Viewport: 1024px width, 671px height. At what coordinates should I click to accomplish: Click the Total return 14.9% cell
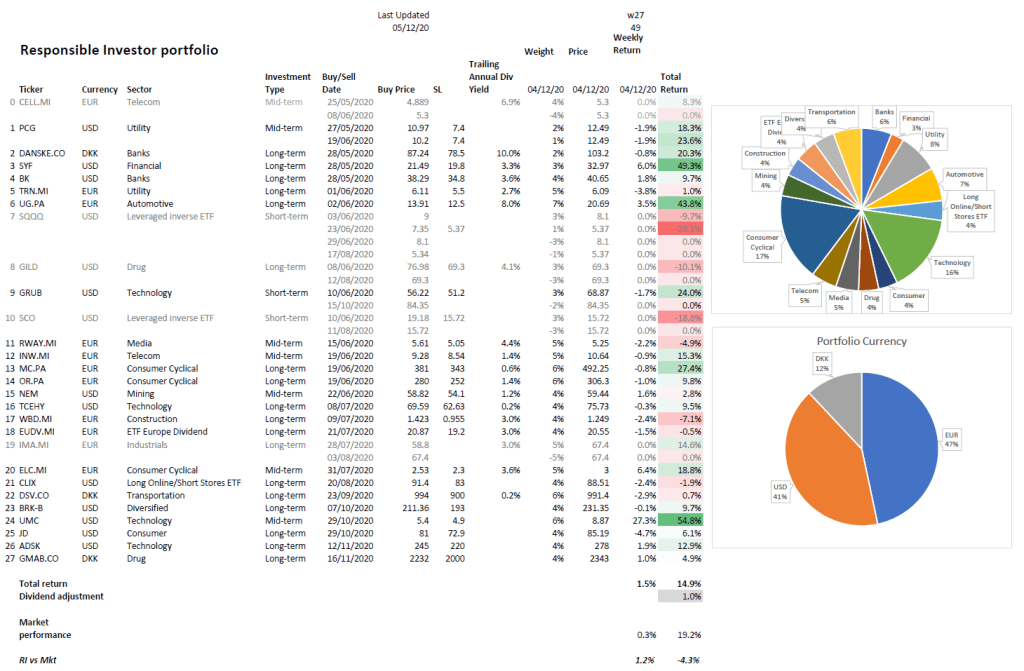point(686,583)
